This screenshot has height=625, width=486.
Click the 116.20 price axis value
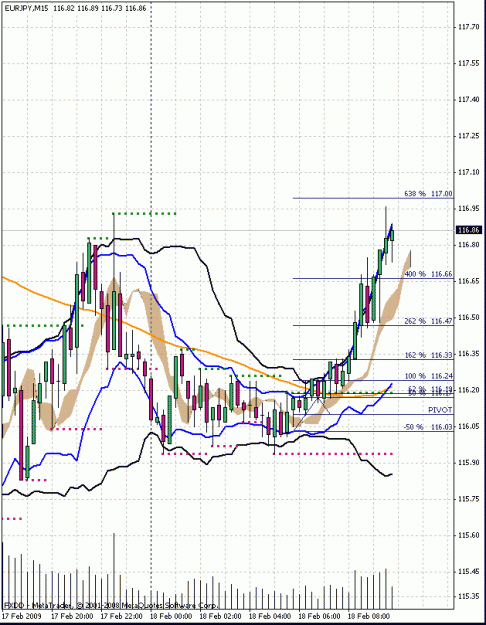pos(469,390)
